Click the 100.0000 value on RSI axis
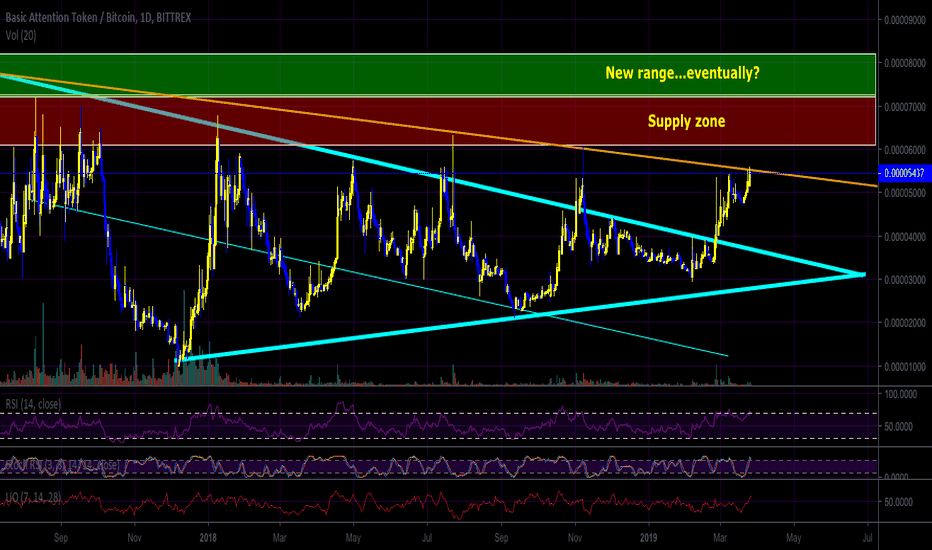This screenshot has width=932, height=550. pos(900,394)
